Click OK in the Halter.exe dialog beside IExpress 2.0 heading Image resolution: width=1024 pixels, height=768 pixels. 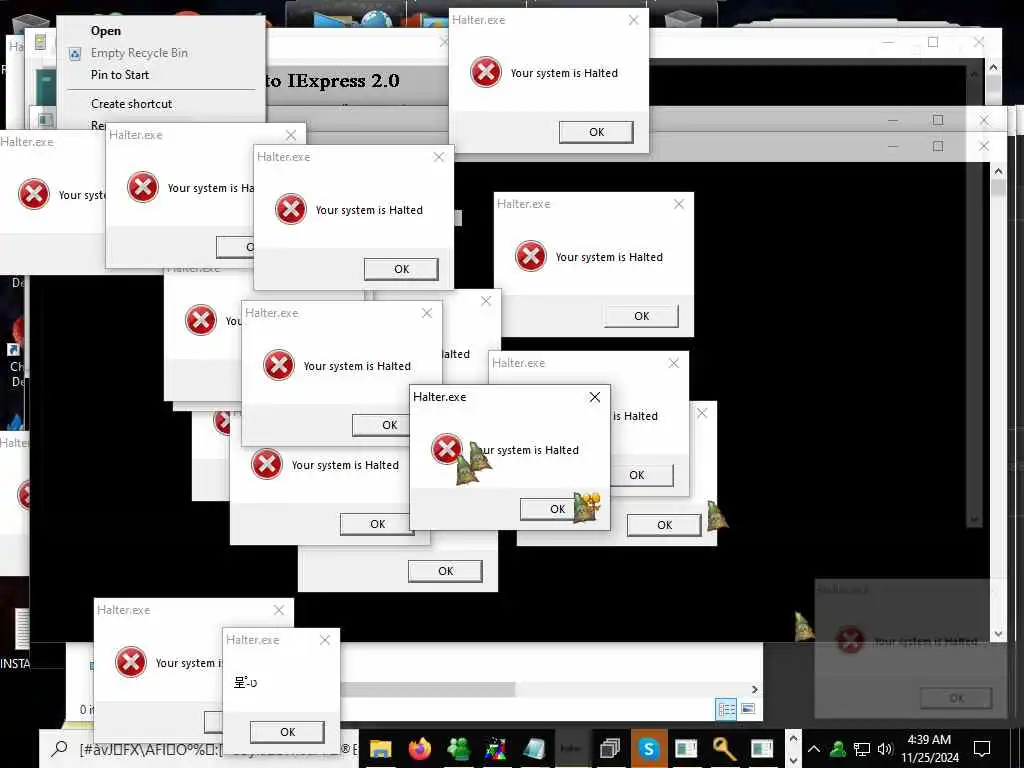pos(596,132)
